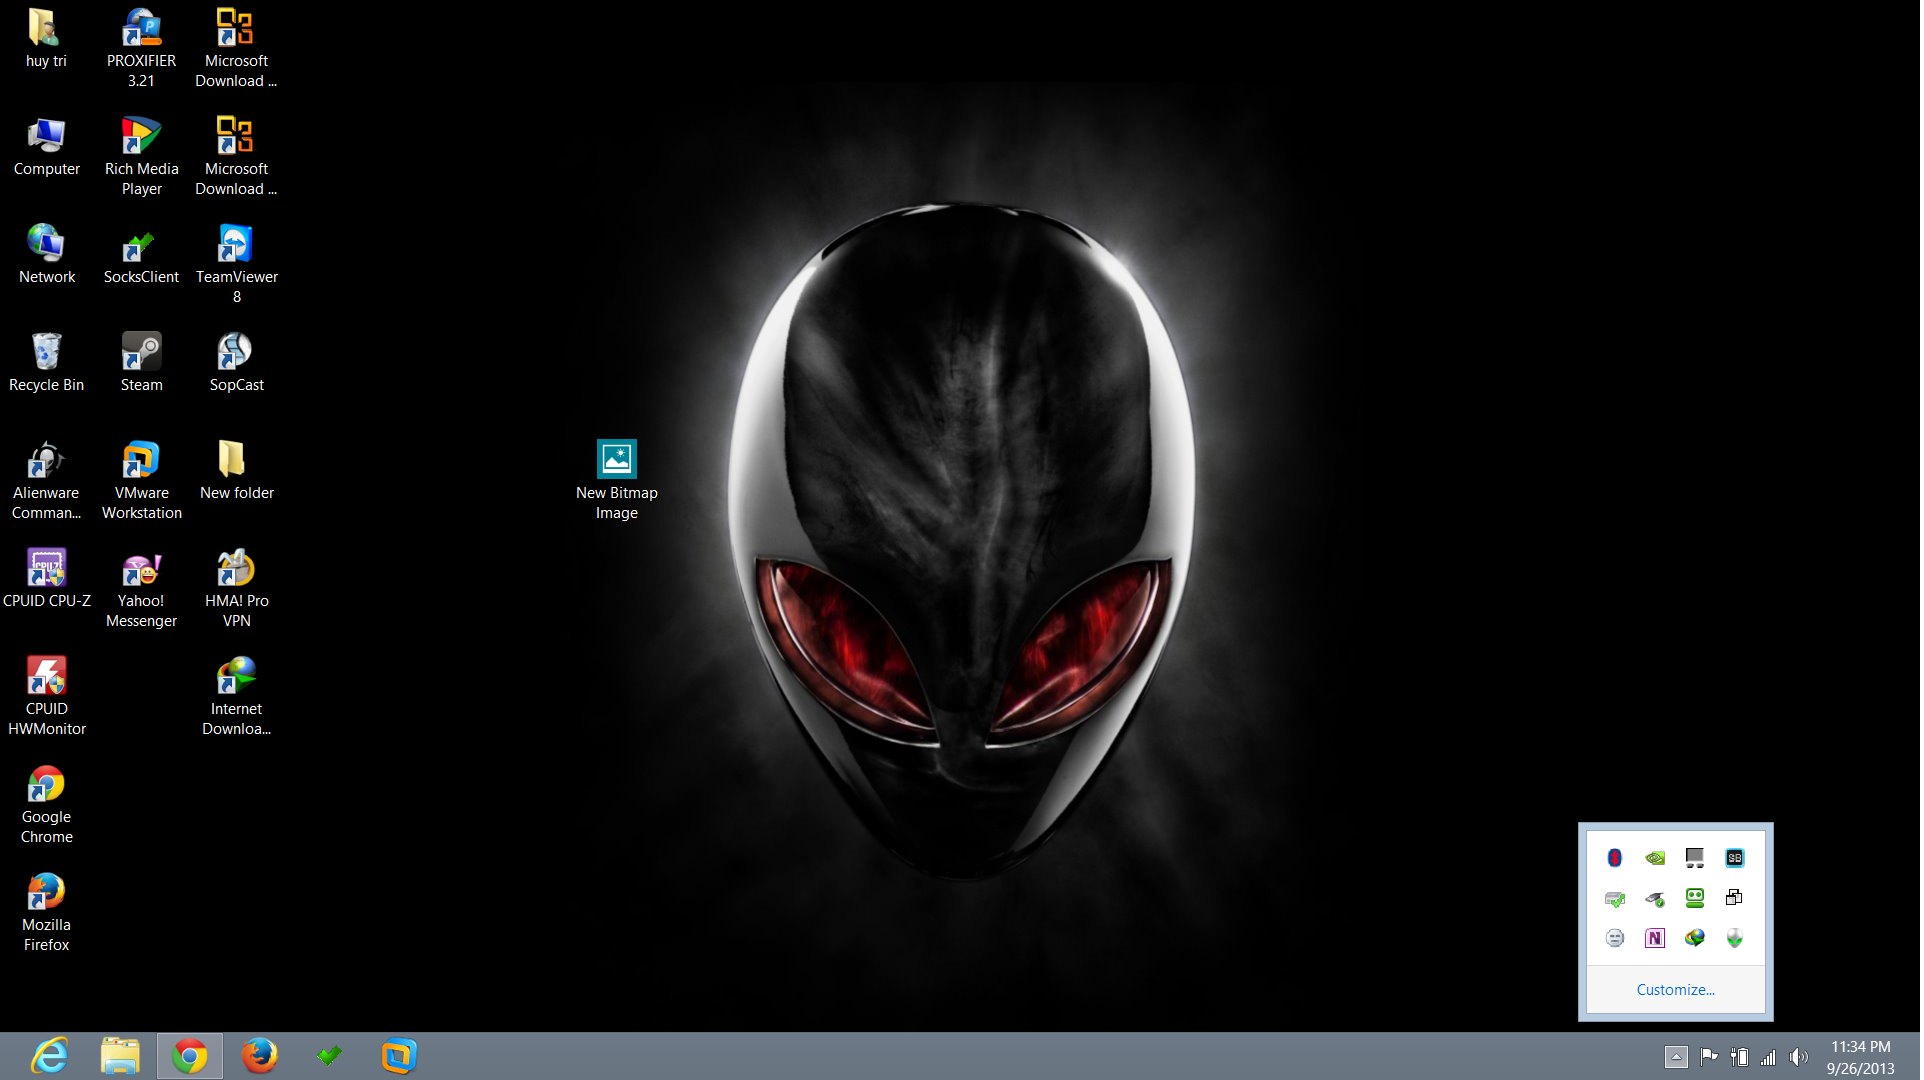Select the New Bitmap Image desktop file
This screenshot has height=1080, width=1924.
(618, 480)
